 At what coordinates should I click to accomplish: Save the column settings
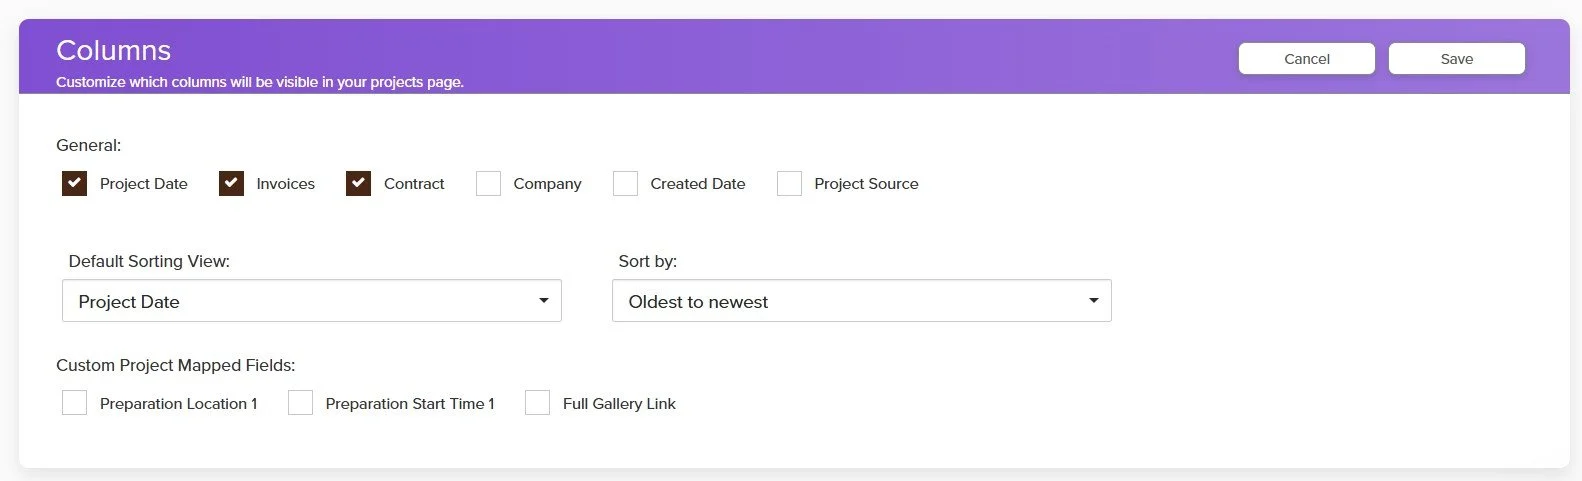click(x=1457, y=59)
